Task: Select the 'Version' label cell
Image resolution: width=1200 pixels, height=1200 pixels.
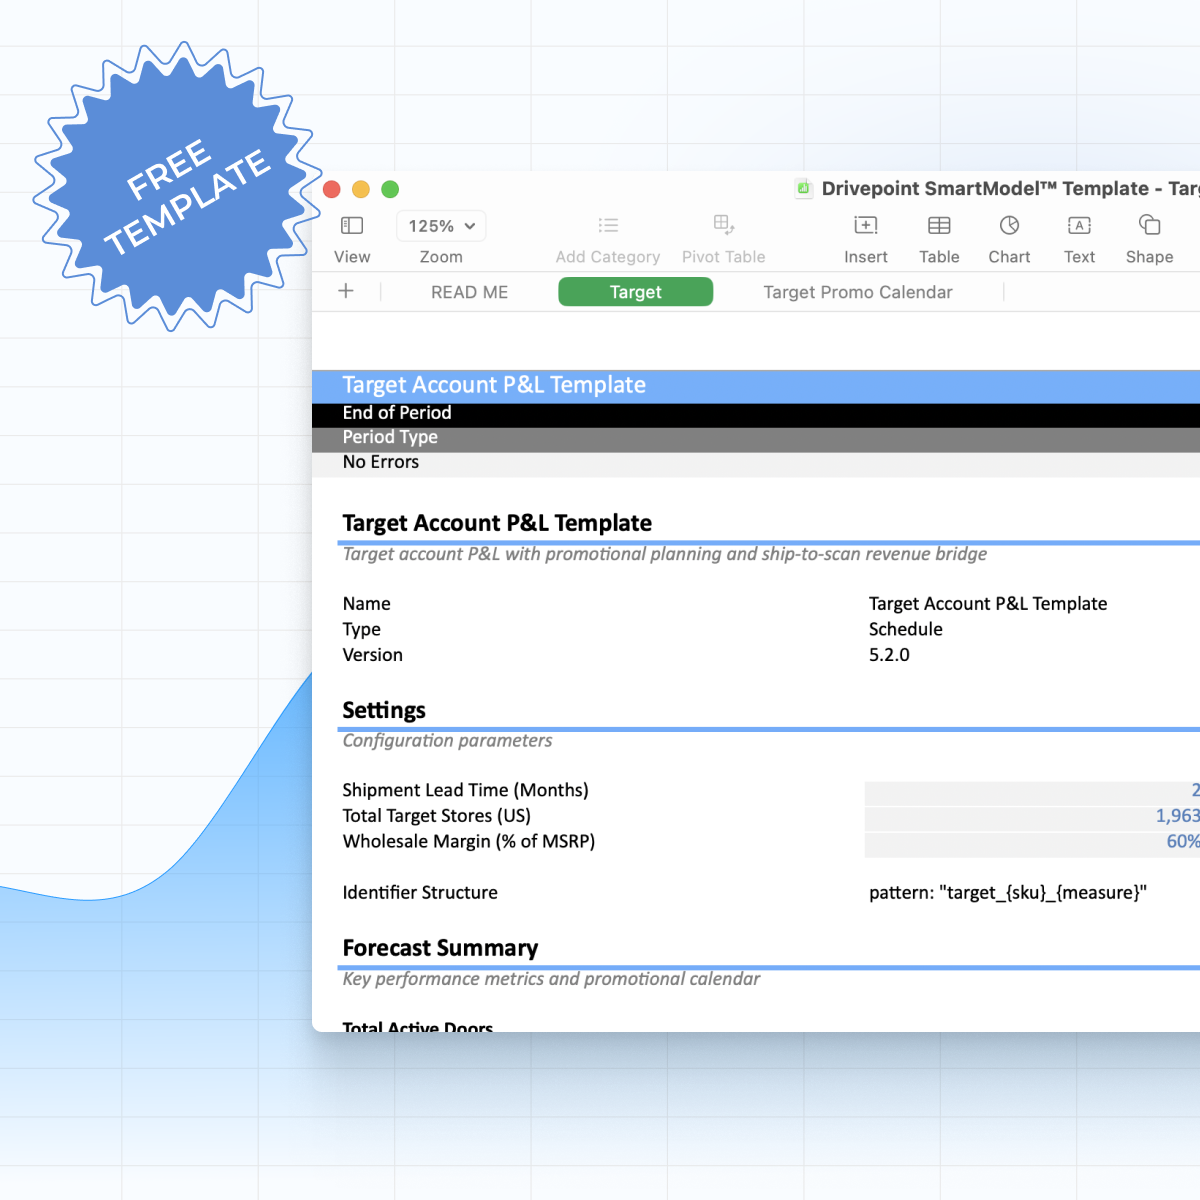Action: point(373,655)
